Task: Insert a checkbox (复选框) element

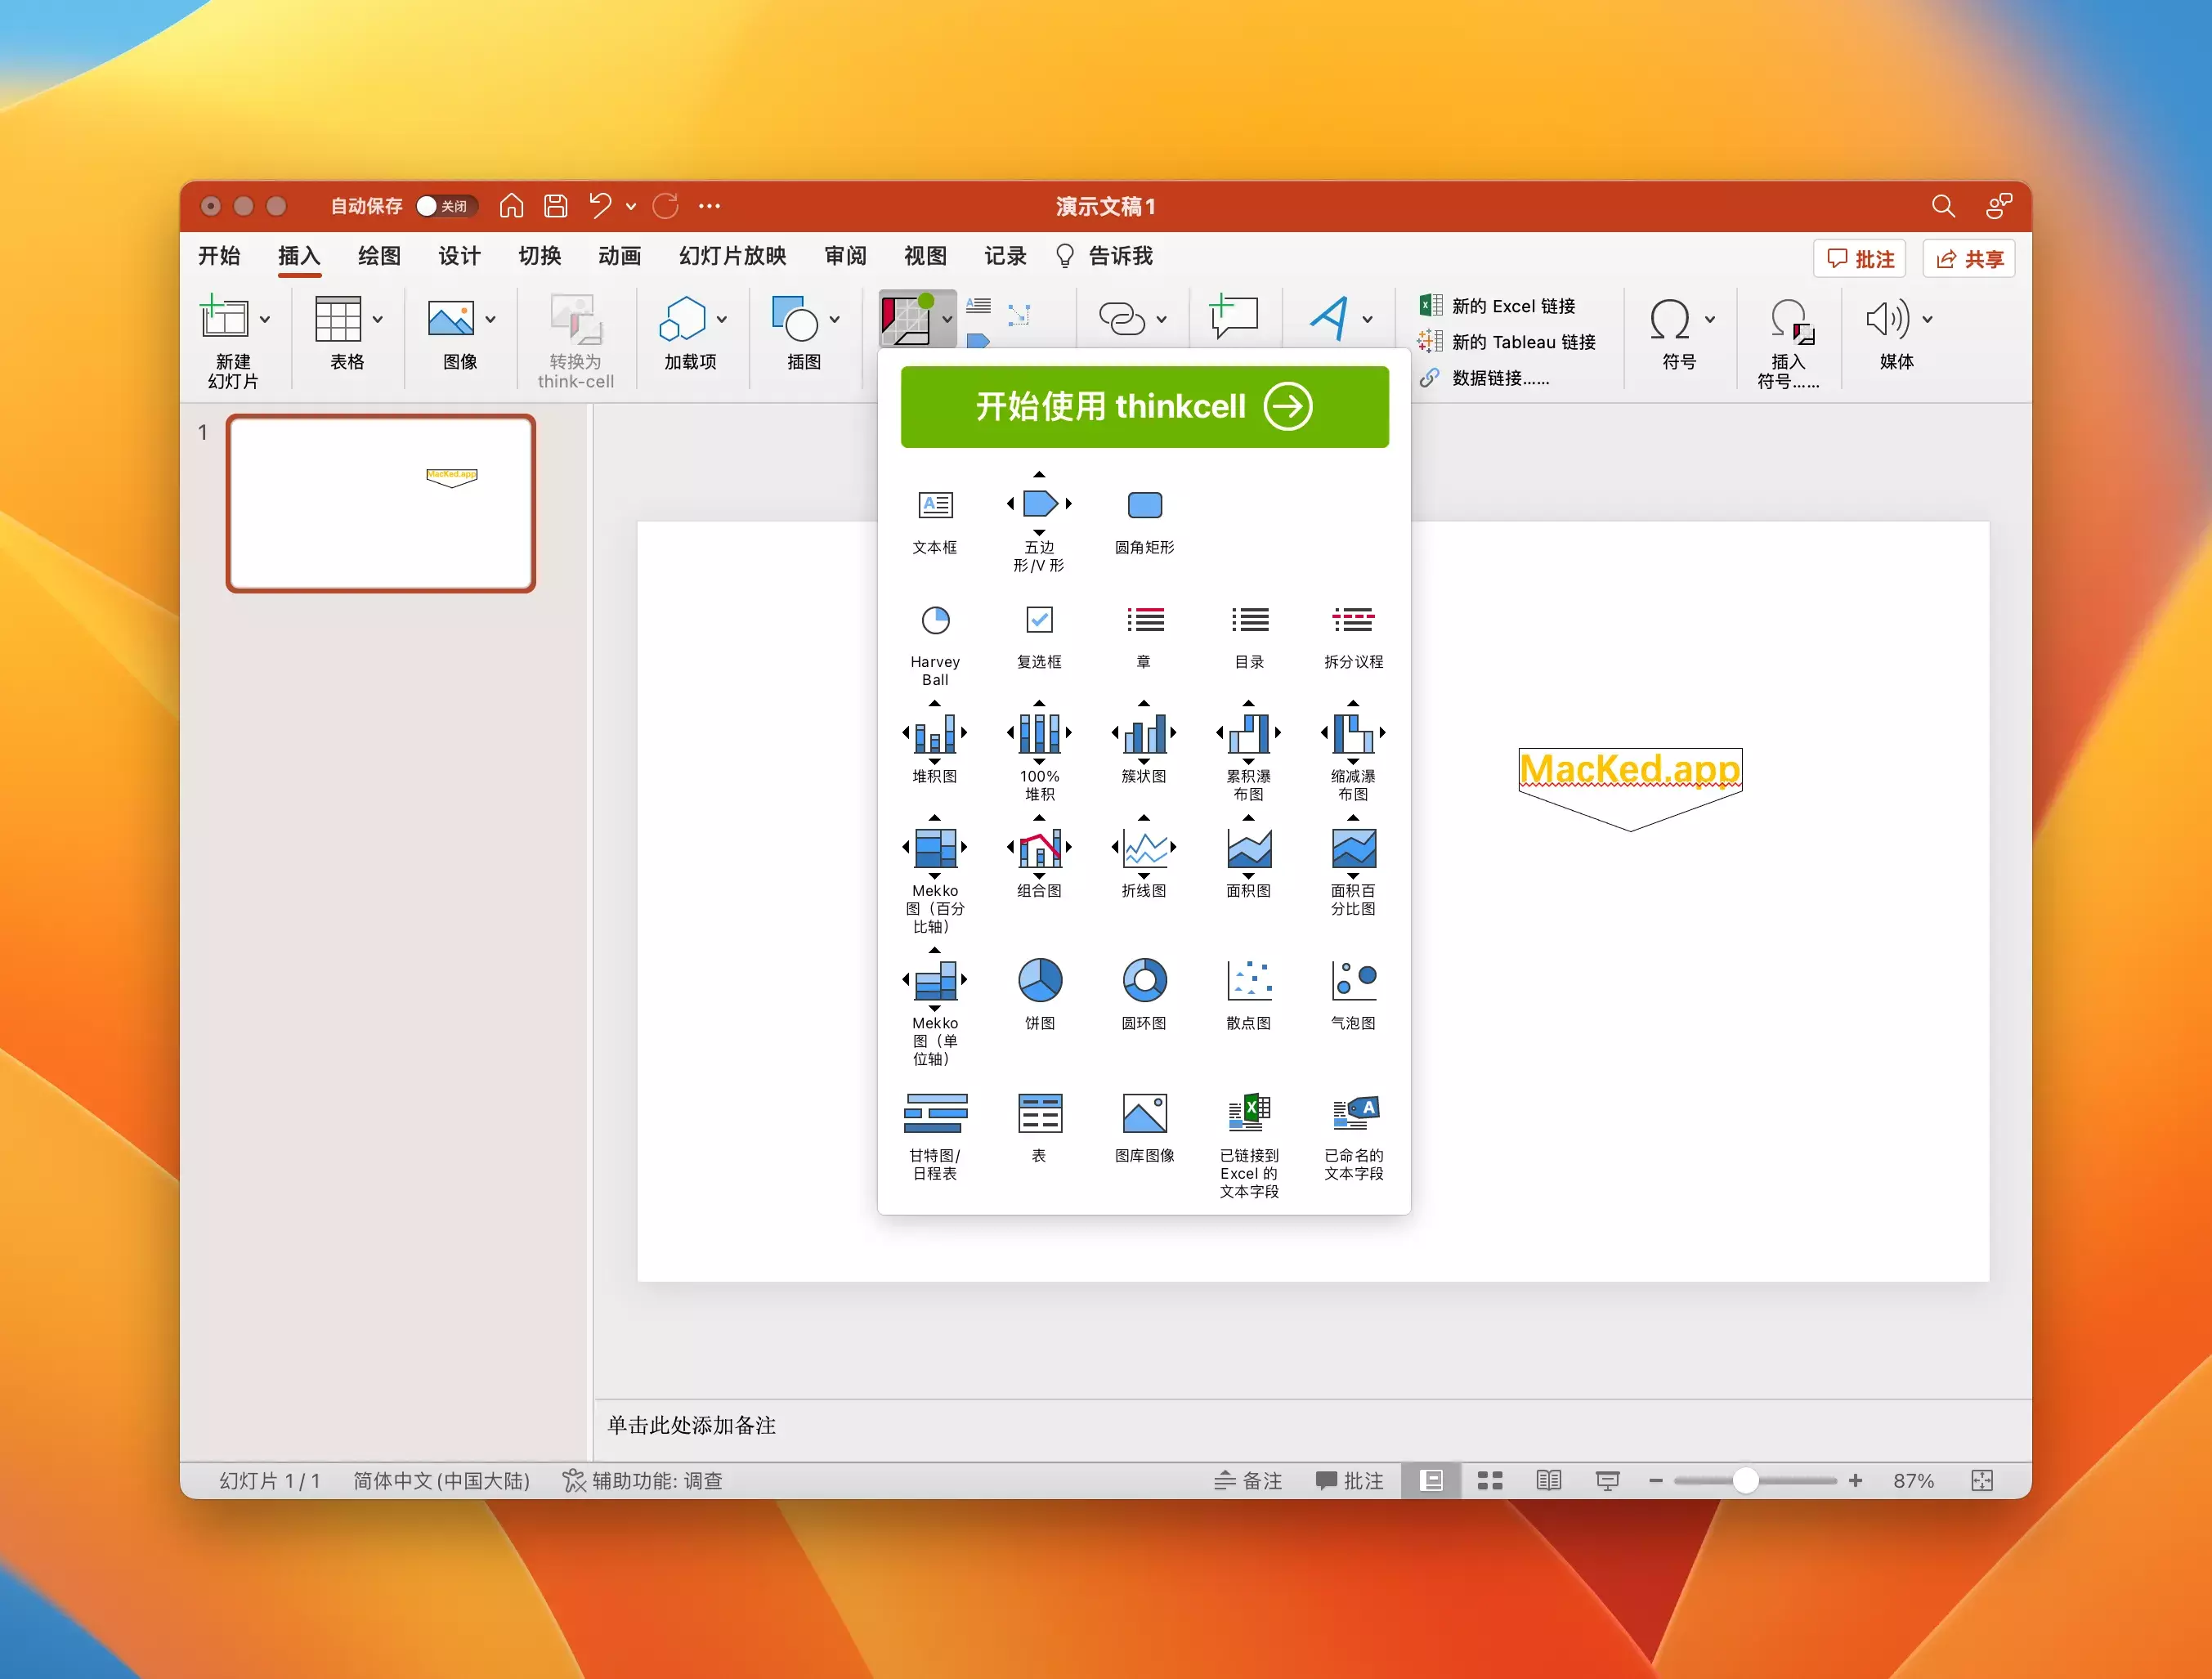Action: 1039,621
